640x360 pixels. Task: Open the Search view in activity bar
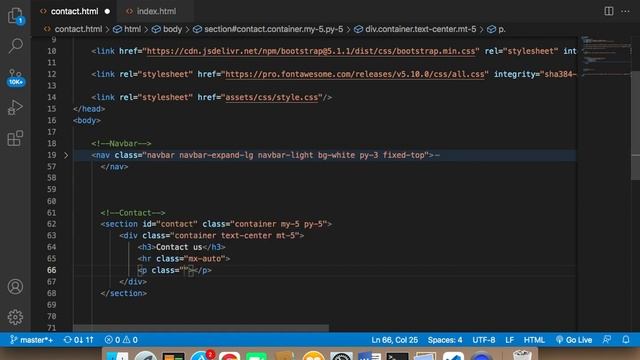[x=16, y=45]
